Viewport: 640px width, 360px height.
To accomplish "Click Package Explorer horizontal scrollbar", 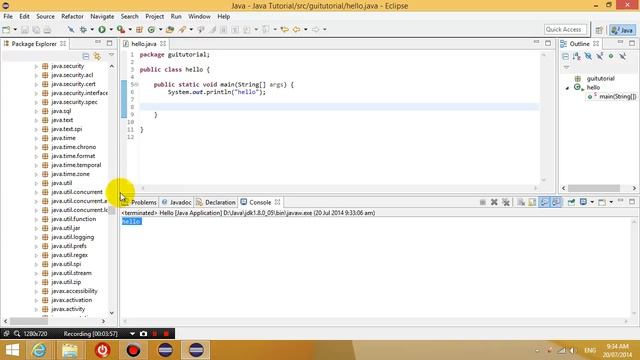I will [29, 321].
